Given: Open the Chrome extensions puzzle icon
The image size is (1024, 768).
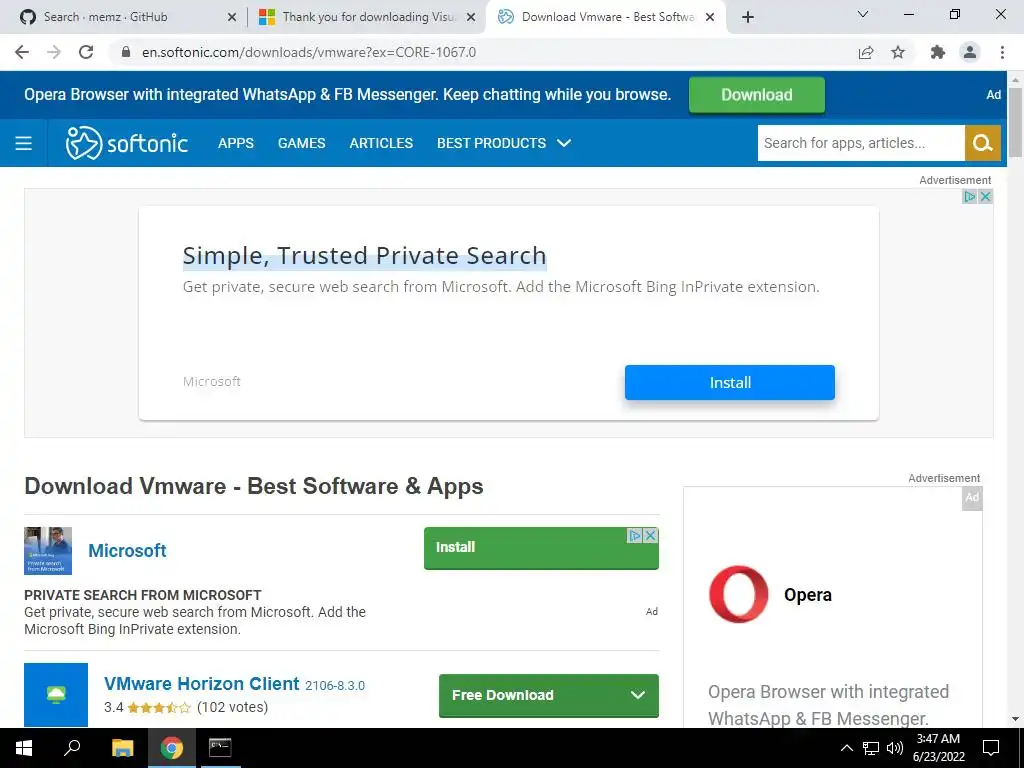Looking at the screenshot, I should click(938, 52).
